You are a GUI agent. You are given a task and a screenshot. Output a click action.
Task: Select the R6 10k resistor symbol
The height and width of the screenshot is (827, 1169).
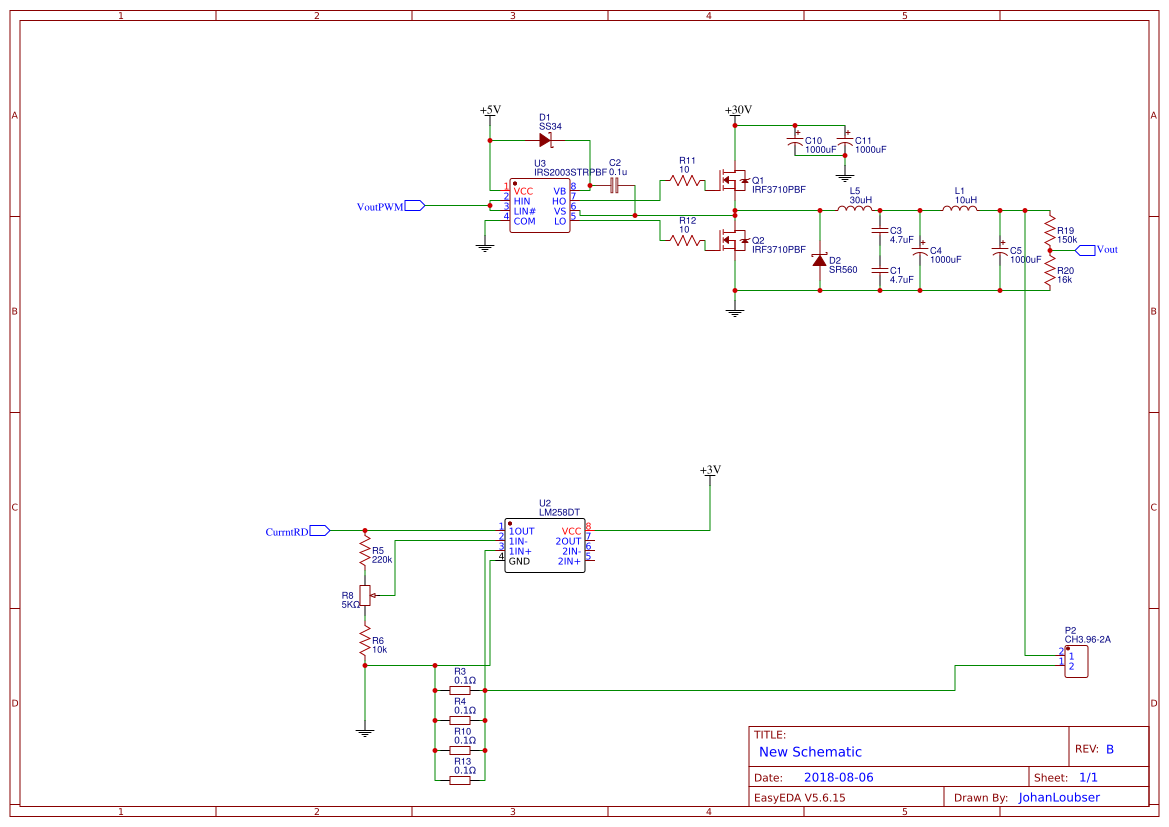[x=365, y=641]
